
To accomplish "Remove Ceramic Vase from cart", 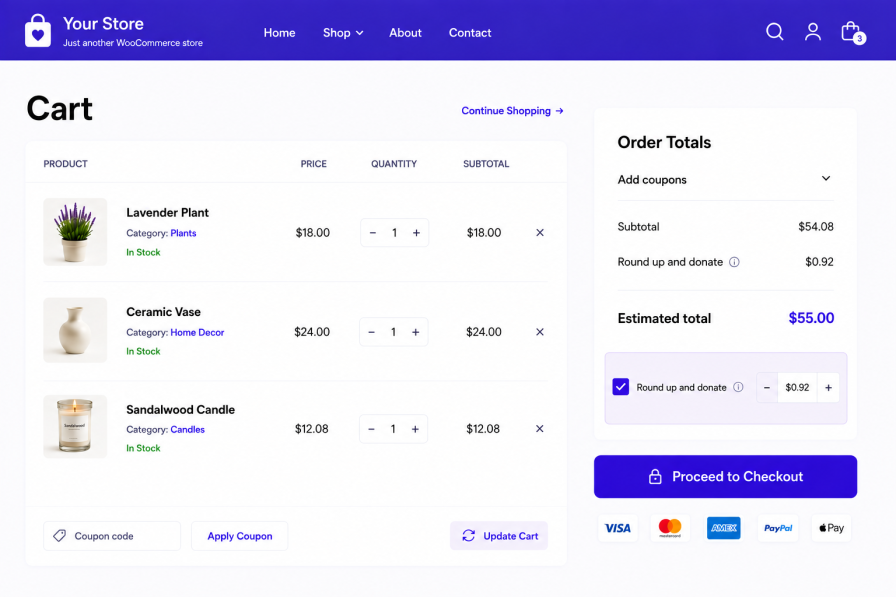I will [539, 332].
